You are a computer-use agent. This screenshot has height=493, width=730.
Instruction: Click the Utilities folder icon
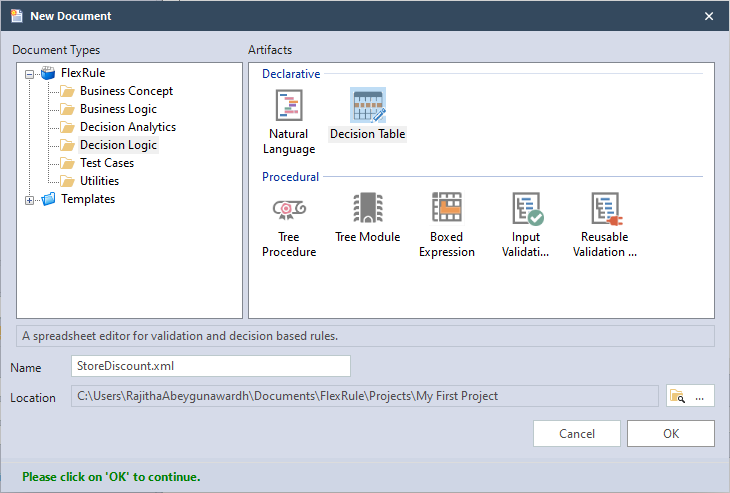(68, 181)
